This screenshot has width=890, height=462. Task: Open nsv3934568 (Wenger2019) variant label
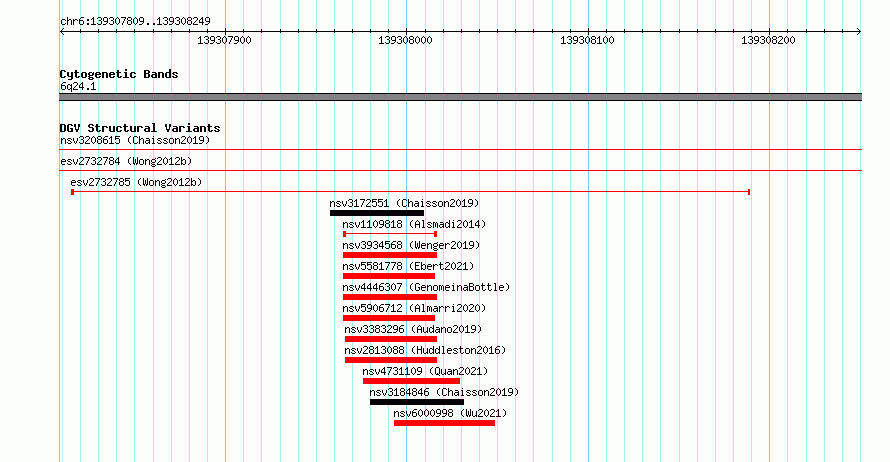(411, 245)
